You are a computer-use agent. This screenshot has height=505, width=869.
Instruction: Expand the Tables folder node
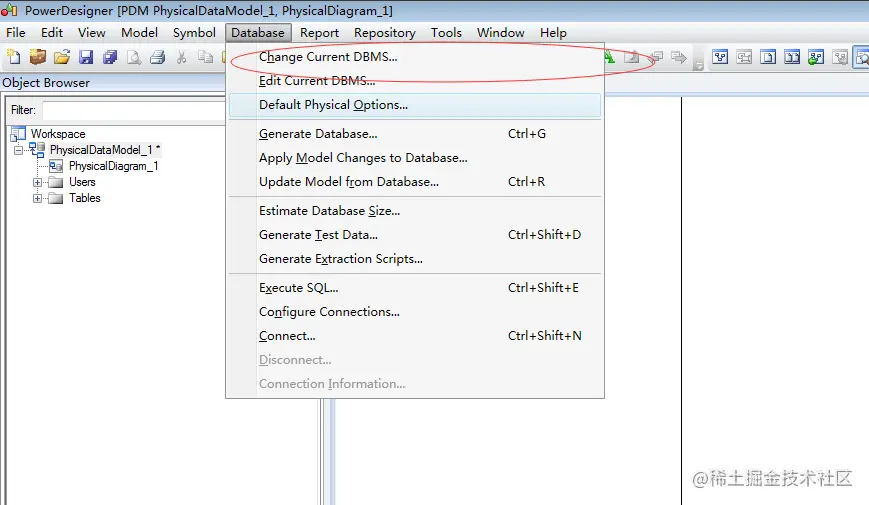(x=37, y=198)
